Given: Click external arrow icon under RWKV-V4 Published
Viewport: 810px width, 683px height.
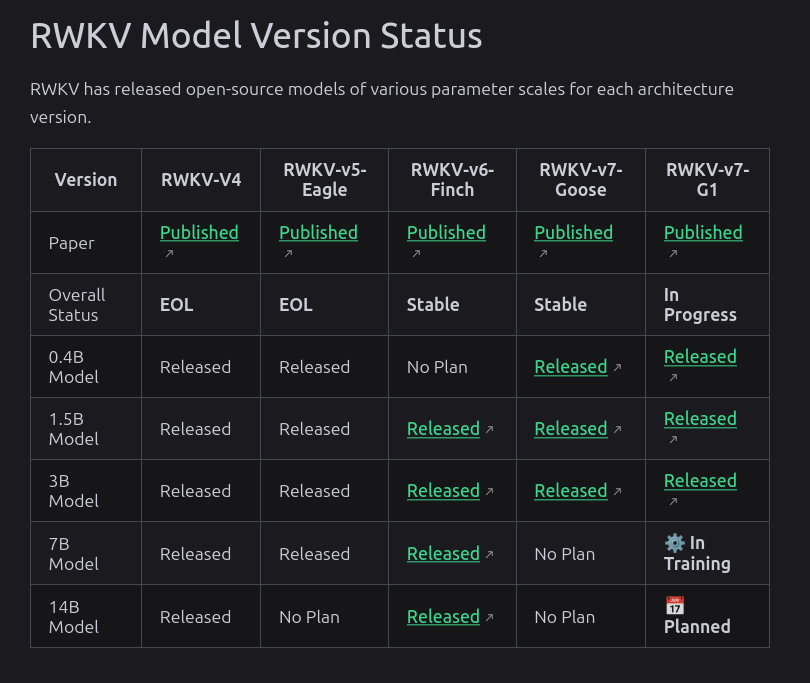Looking at the screenshot, I should tap(169, 254).
